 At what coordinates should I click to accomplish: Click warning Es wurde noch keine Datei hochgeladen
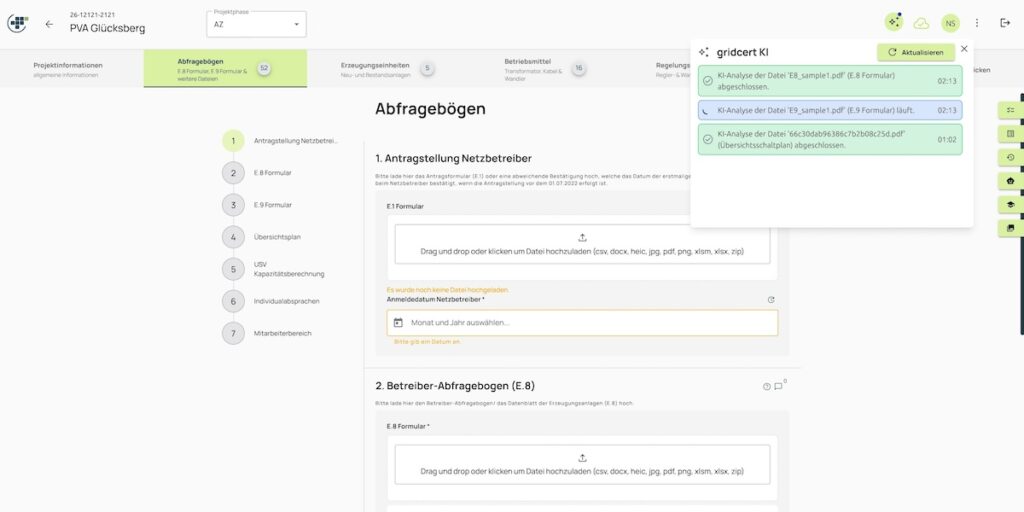coord(447,289)
